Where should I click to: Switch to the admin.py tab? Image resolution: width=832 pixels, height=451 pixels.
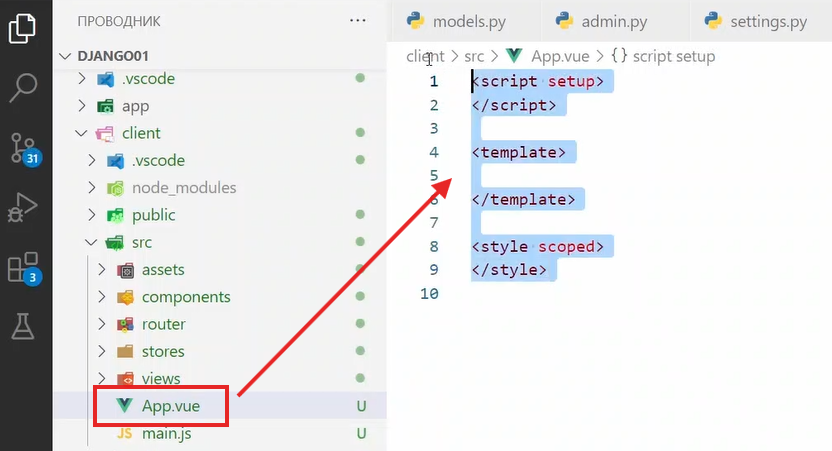pos(614,21)
